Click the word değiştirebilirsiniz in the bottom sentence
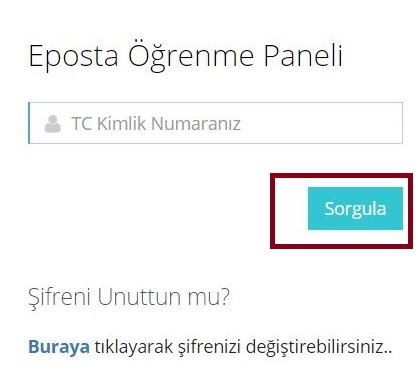Screen dimensions: 418x391 [x=316, y=347]
